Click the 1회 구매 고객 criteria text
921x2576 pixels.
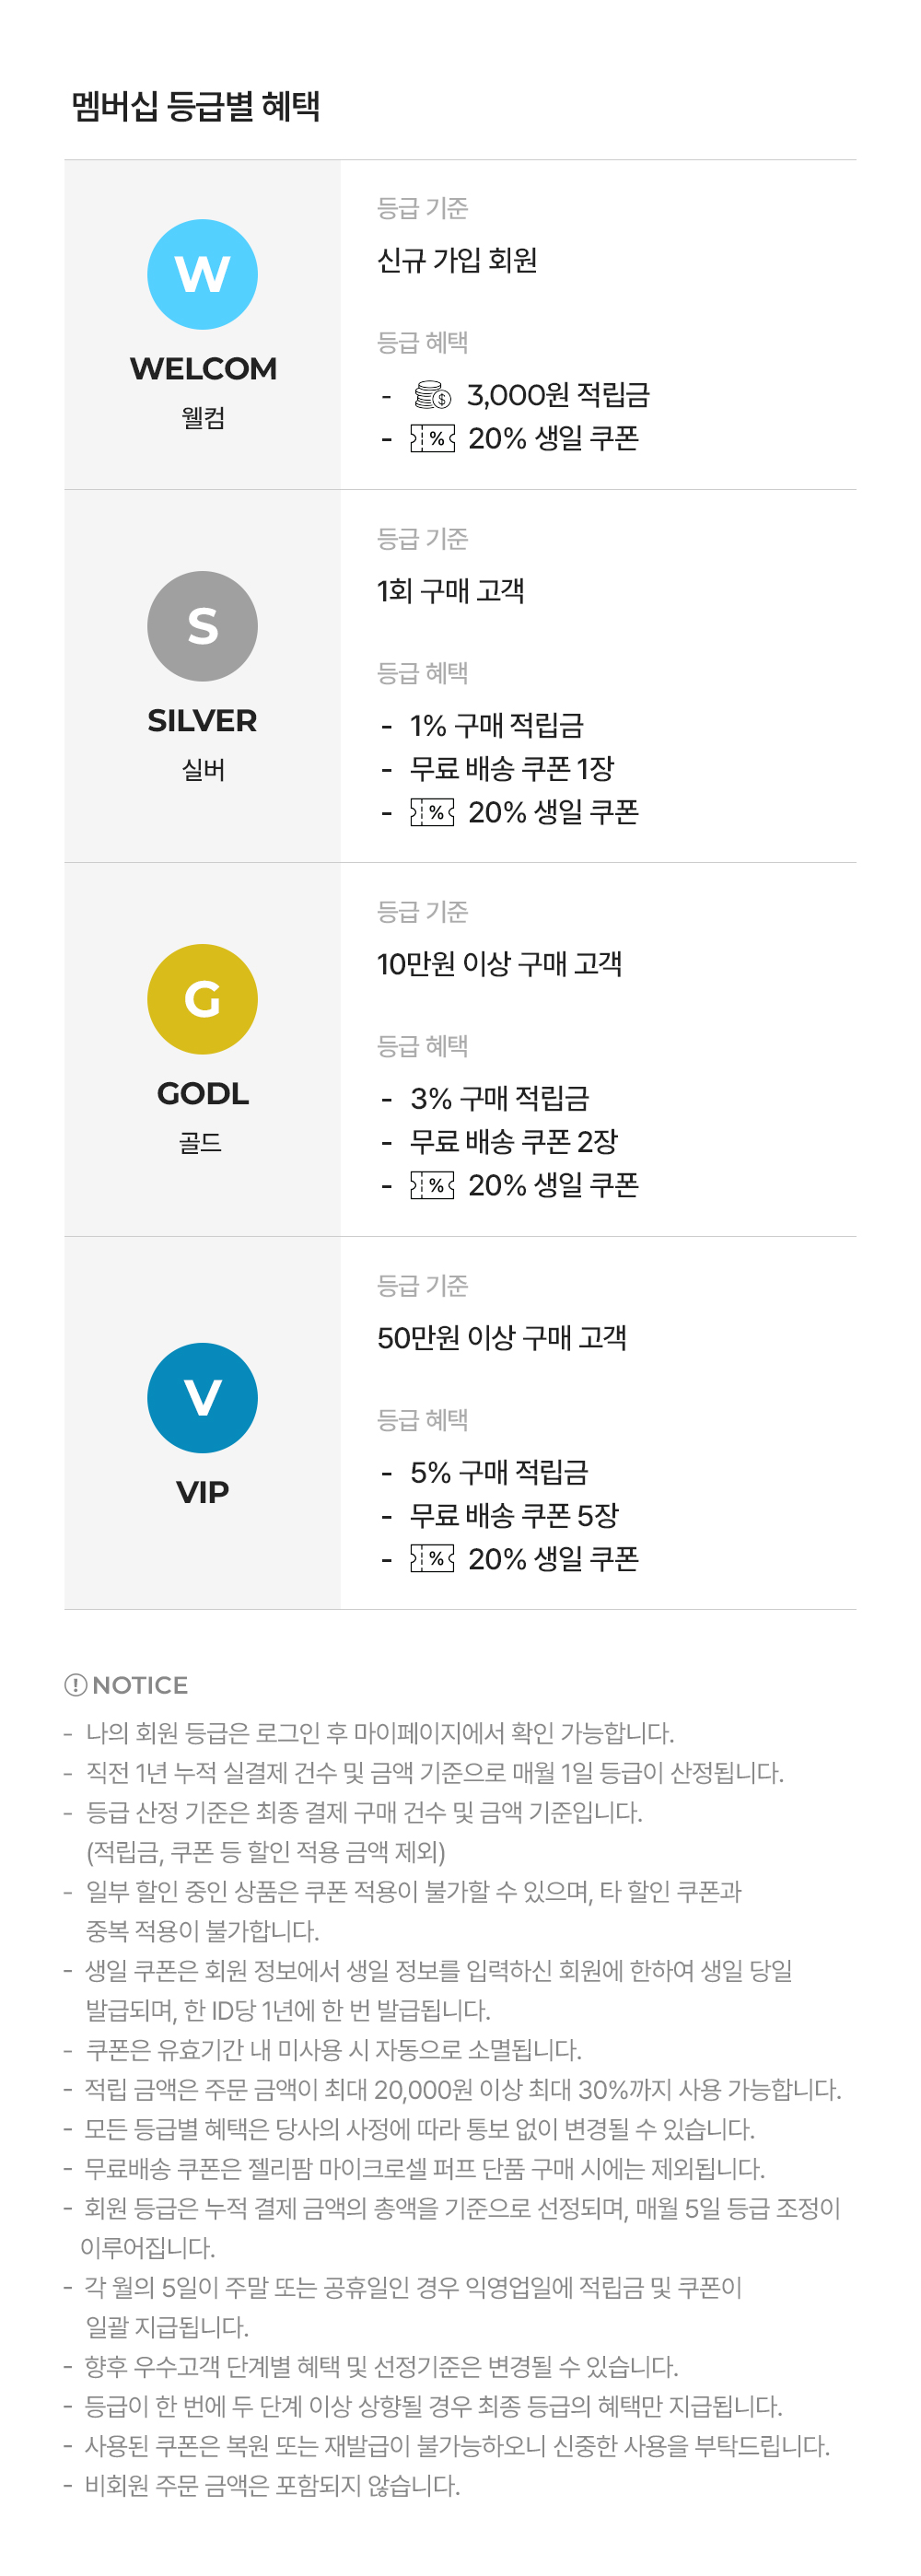point(450,591)
